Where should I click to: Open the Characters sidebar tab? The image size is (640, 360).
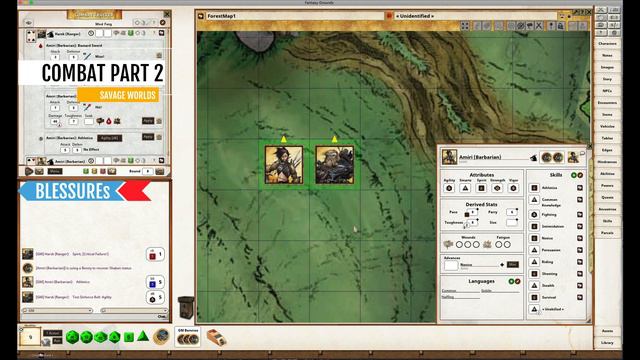pos(607,44)
